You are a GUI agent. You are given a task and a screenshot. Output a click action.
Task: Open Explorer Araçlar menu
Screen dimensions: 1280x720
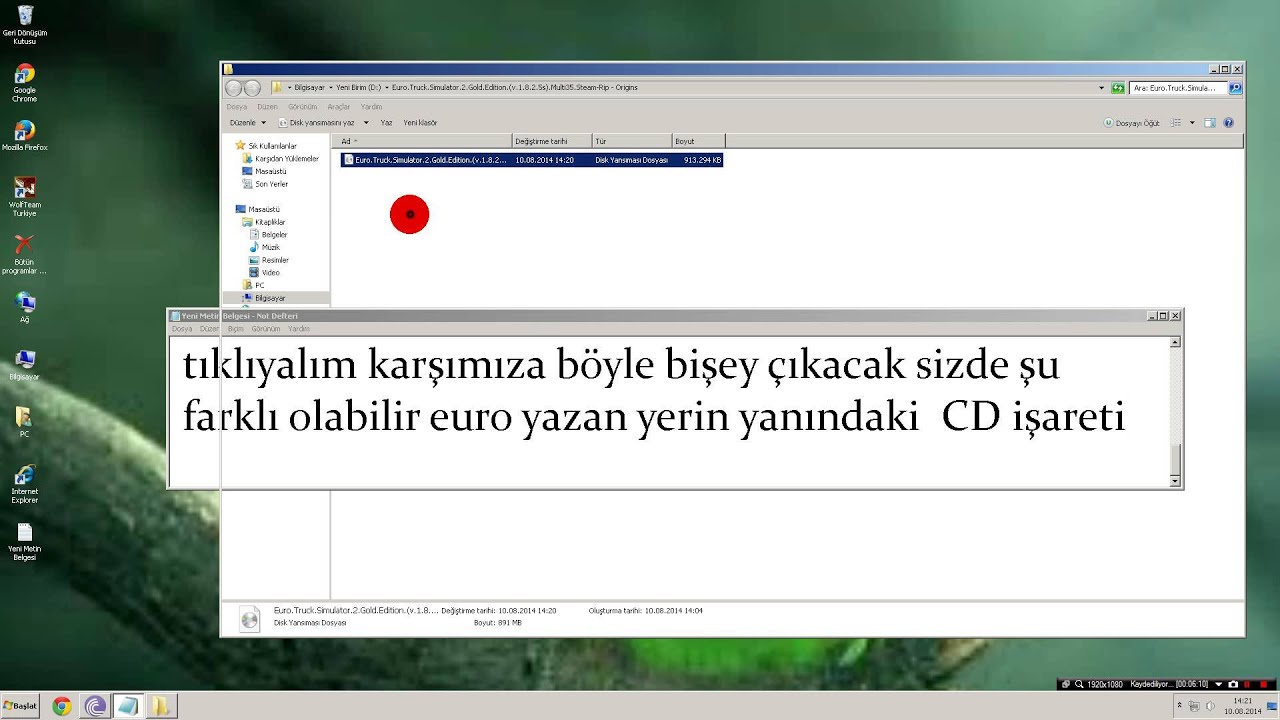click(339, 107)
